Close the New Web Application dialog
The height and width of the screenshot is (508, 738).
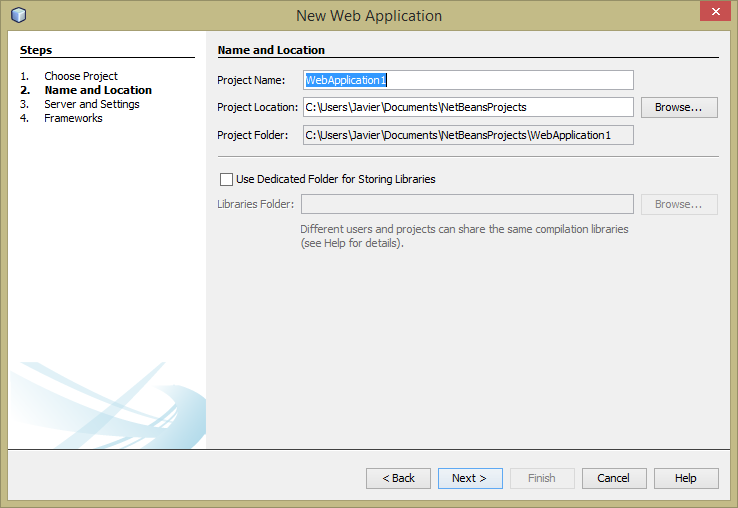tap(712, 13)
